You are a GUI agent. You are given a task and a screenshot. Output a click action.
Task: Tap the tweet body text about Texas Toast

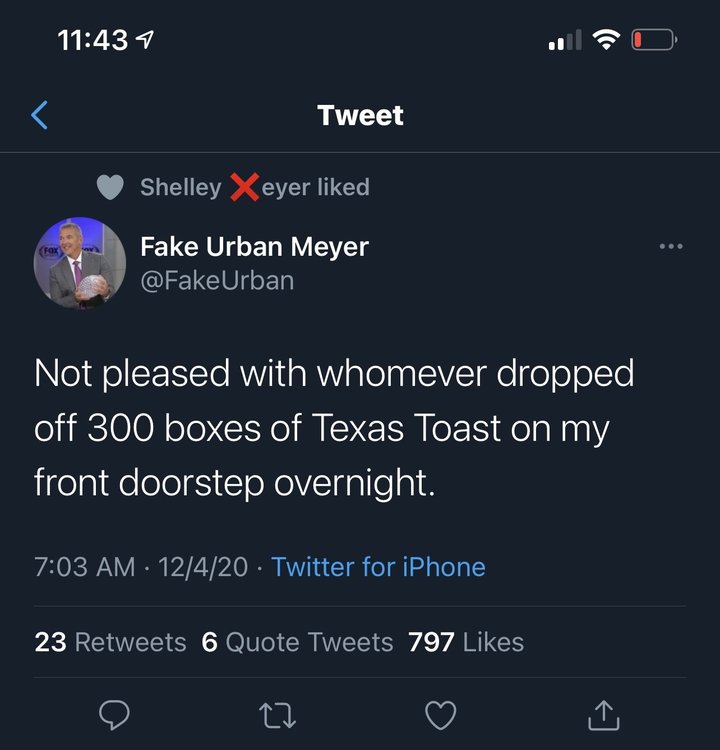(334, 428)
